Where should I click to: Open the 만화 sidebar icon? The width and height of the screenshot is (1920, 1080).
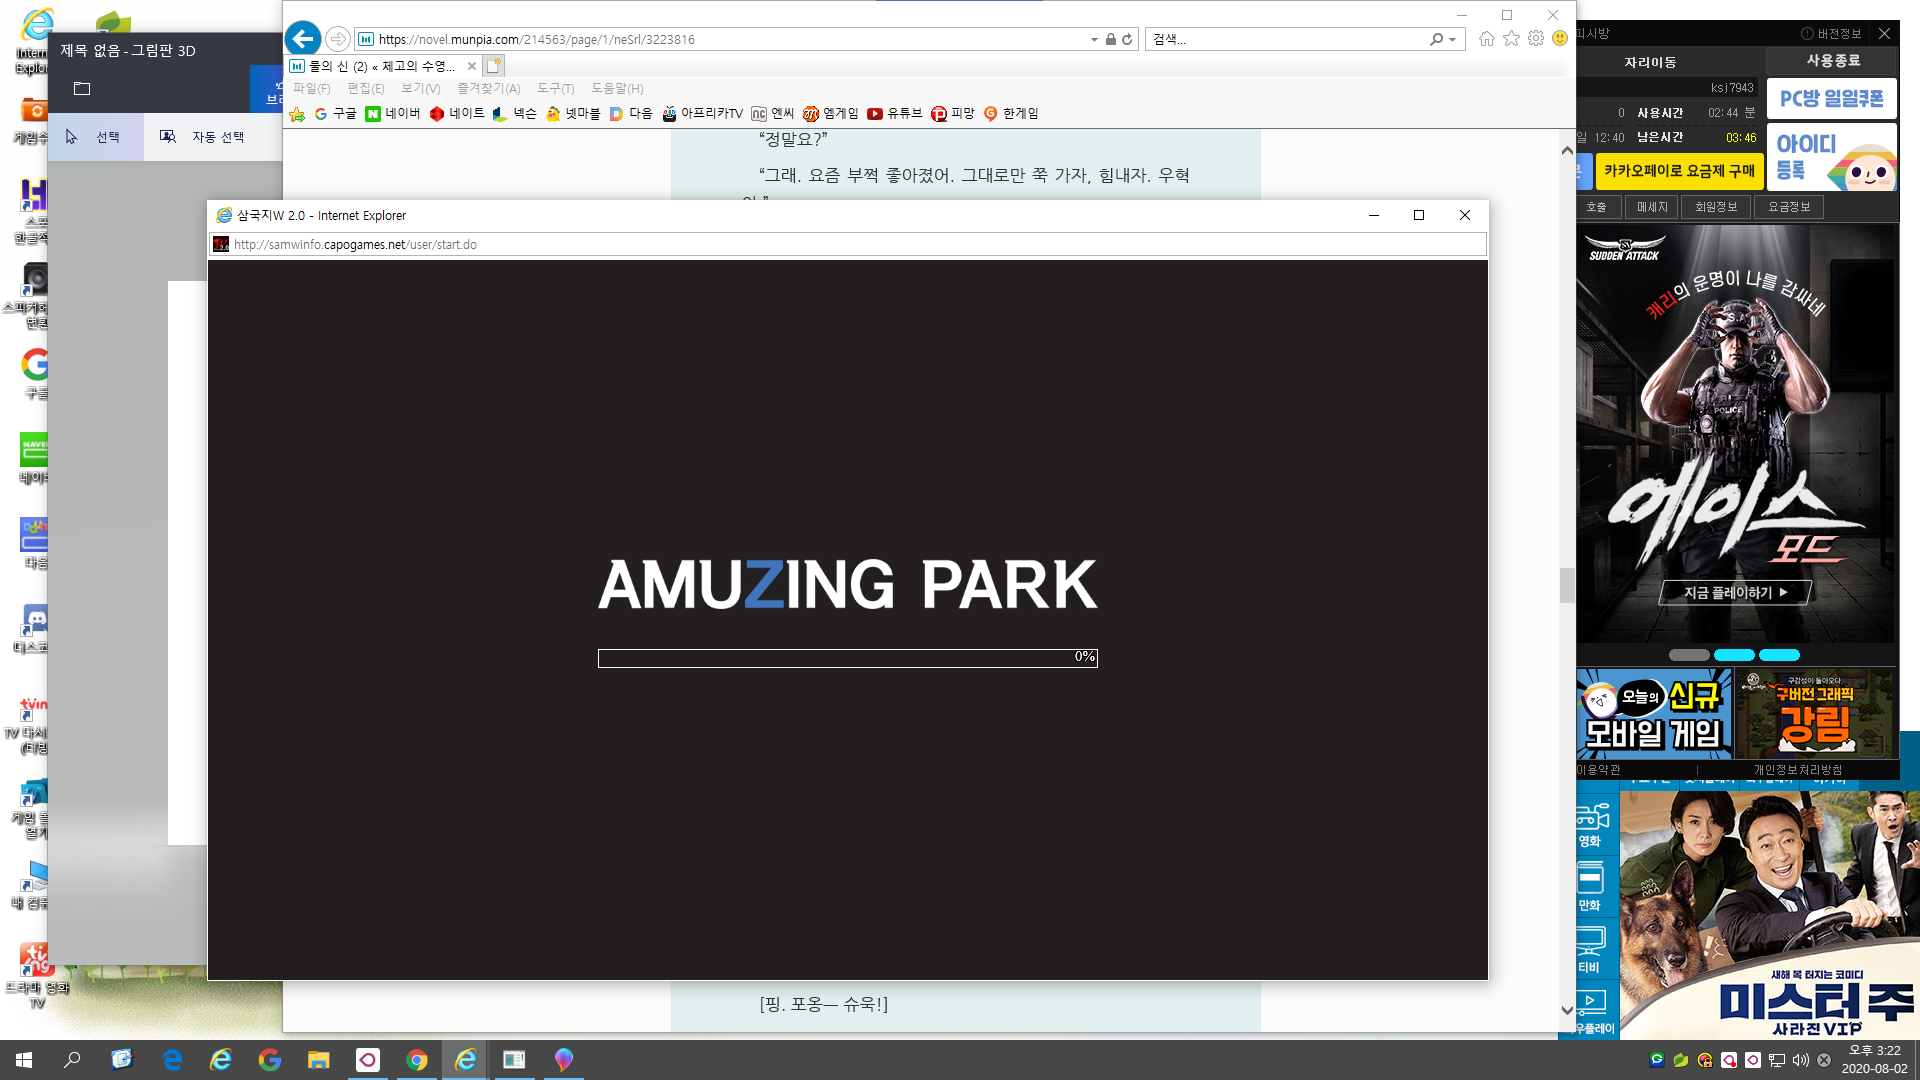(x=1591, y=888)
